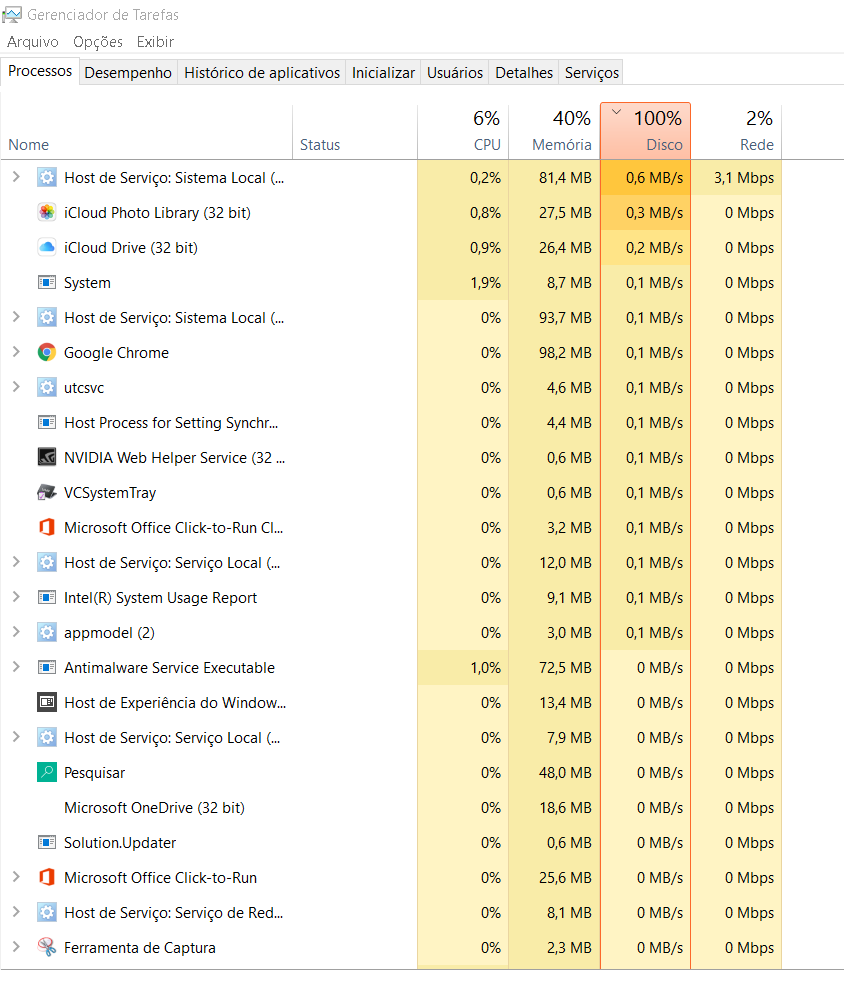Click the utcsvc gear icon

pos(47,387)
